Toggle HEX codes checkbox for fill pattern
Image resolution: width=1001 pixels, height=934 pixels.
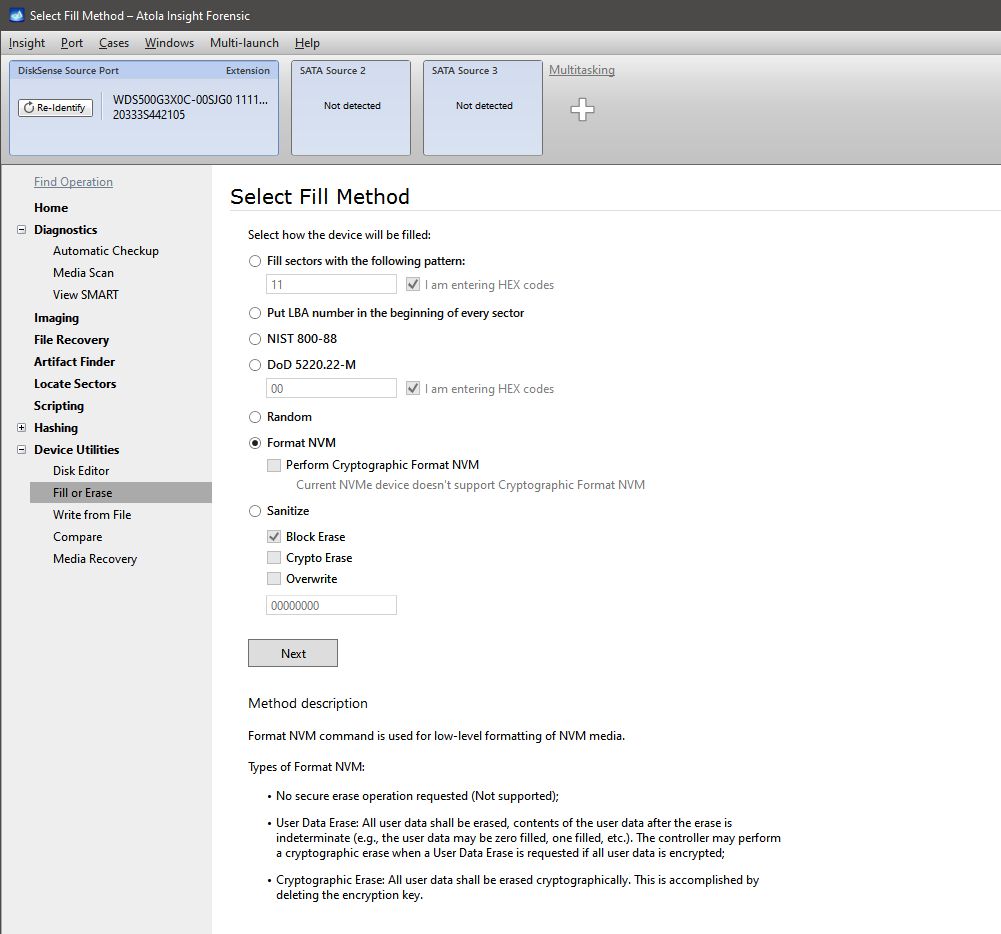point(413,284)
